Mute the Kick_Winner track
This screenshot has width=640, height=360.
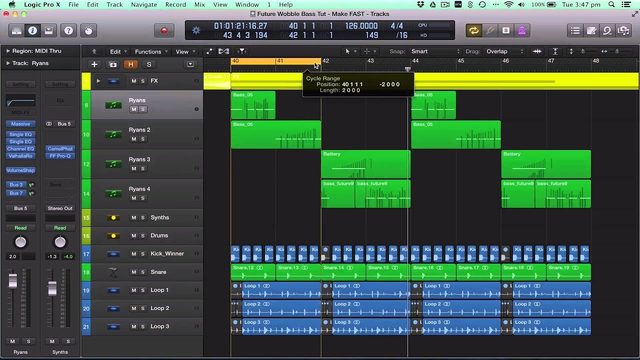click(133, 253)
